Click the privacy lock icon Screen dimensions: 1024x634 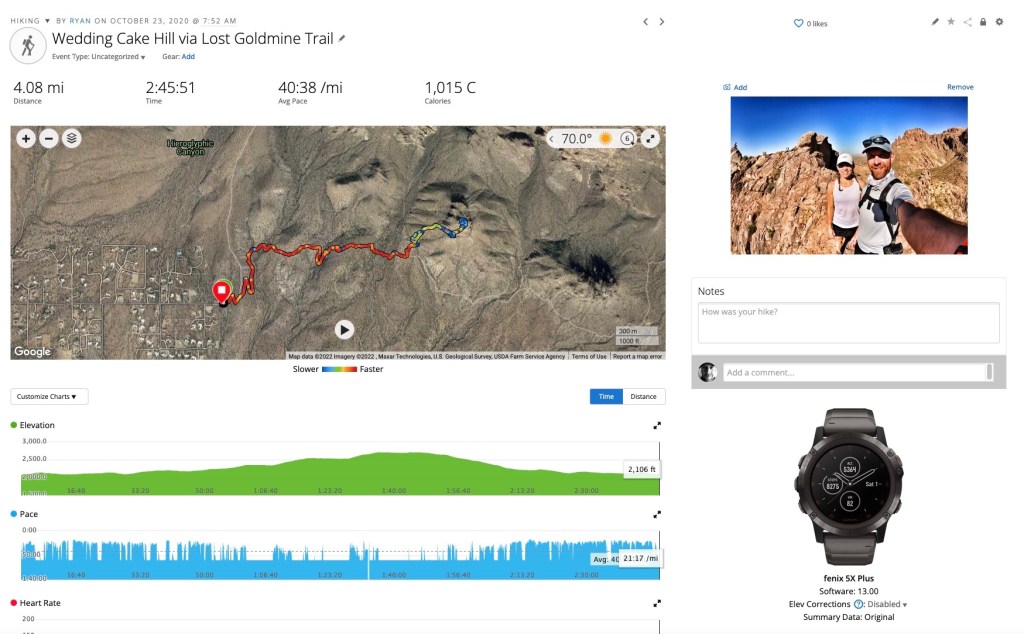pos(983,22)
